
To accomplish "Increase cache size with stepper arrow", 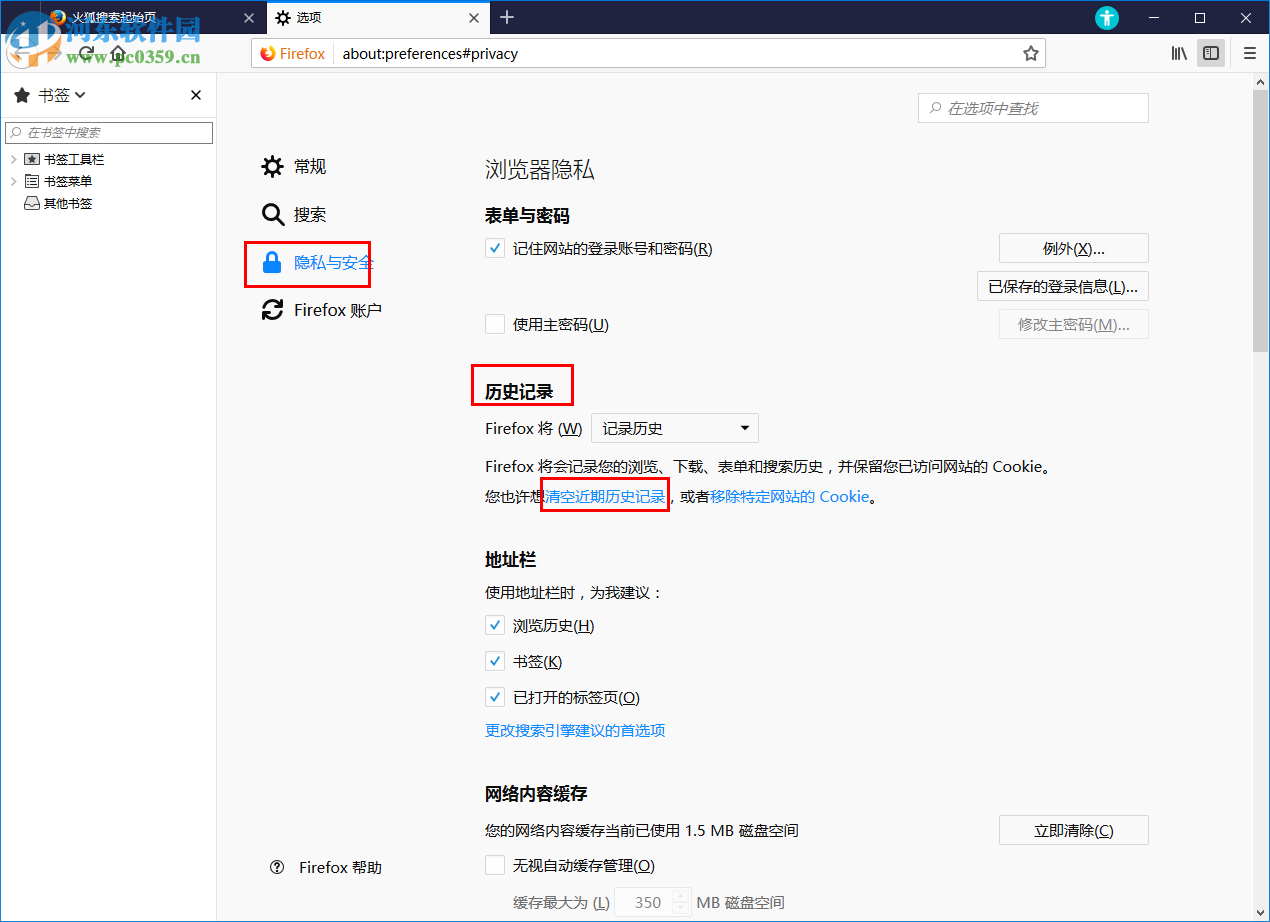I will coord(682,895).
